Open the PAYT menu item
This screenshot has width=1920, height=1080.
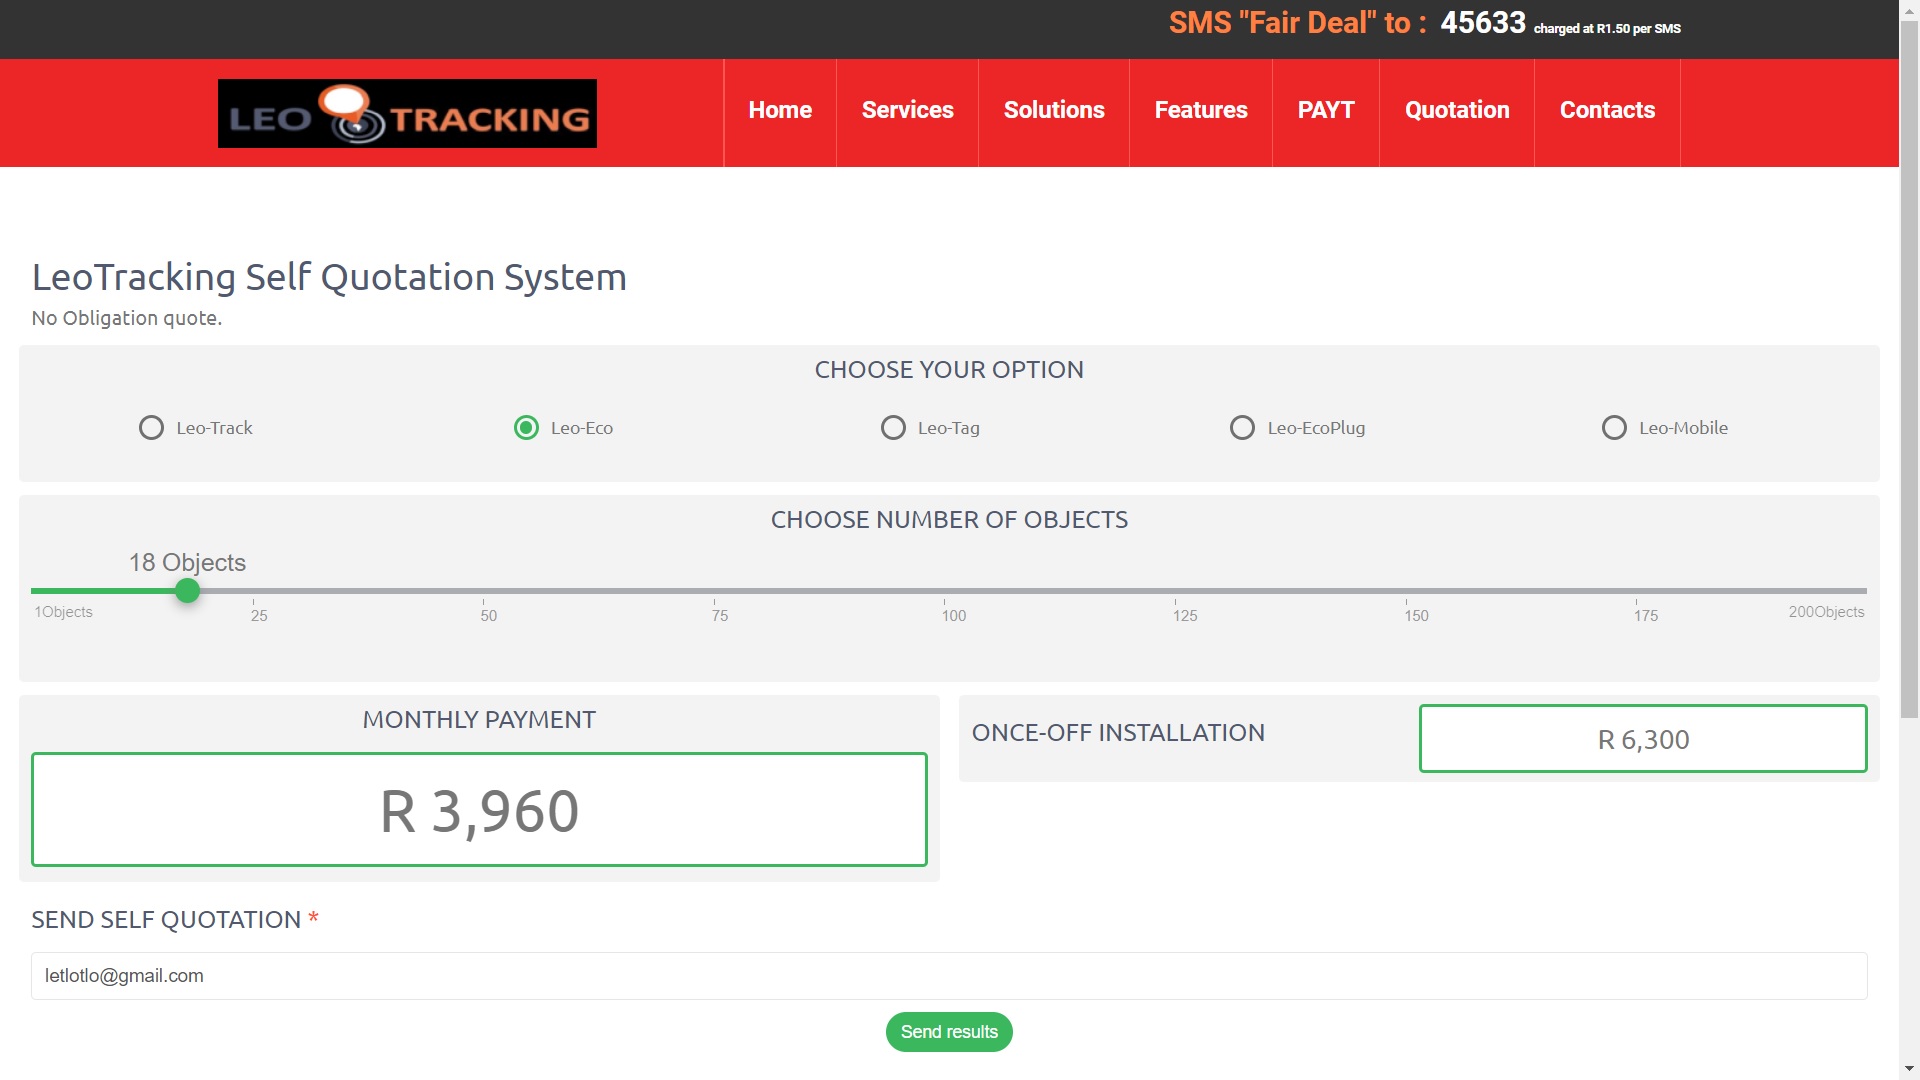tap(1326, 110)
